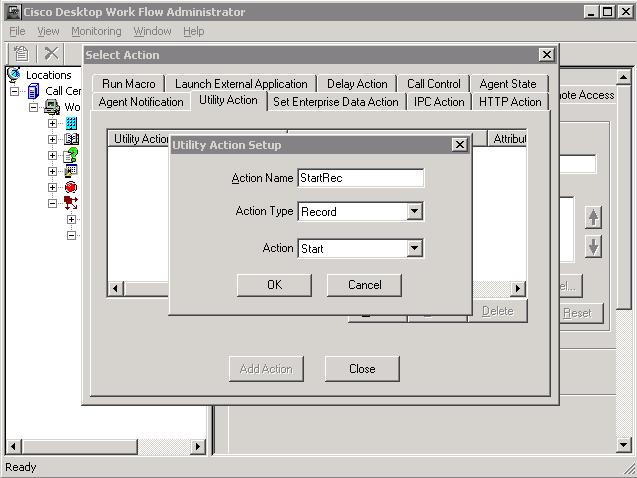Collapse the last child tree node
Image resolution: width=637 pixels, height=478 pixels.
tap(72, 236)
